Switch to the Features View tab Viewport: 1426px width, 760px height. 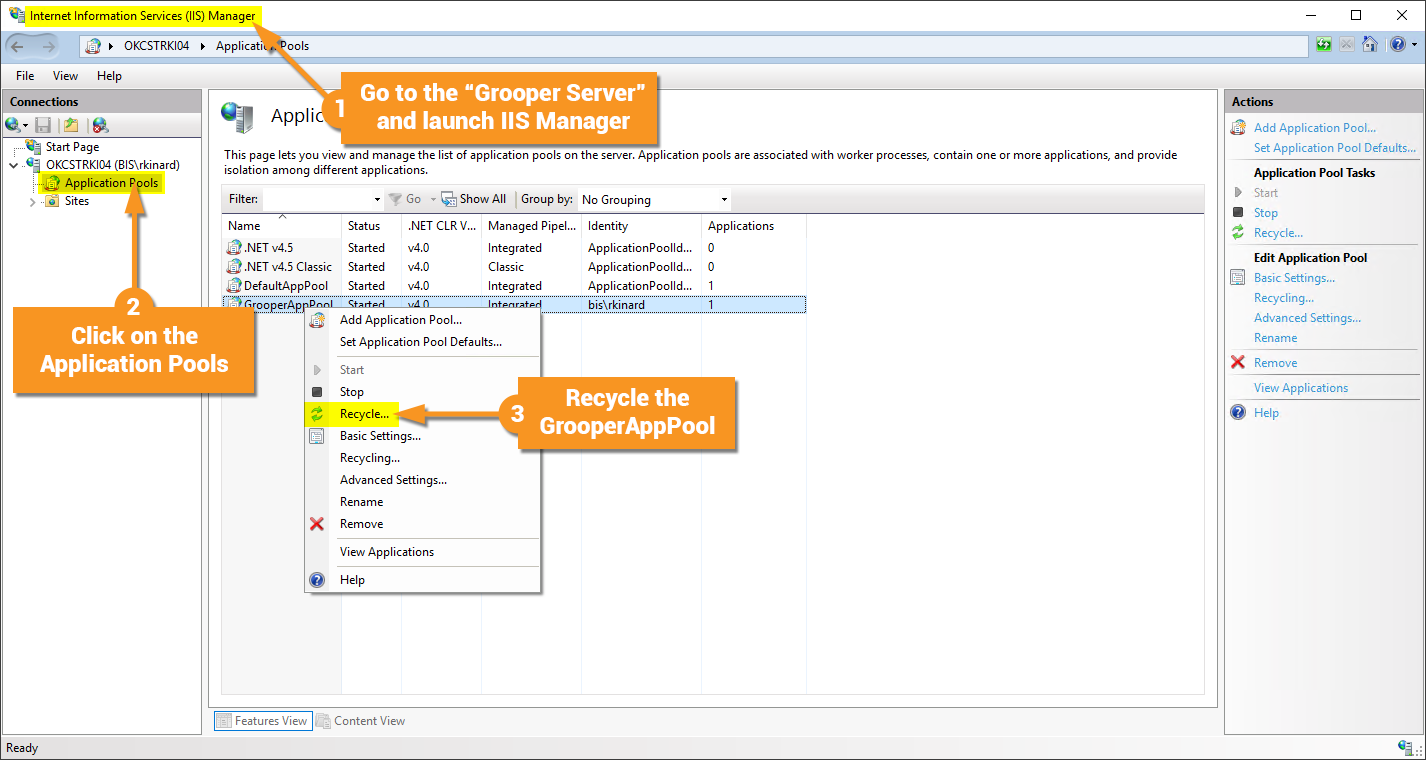(263, 721)
